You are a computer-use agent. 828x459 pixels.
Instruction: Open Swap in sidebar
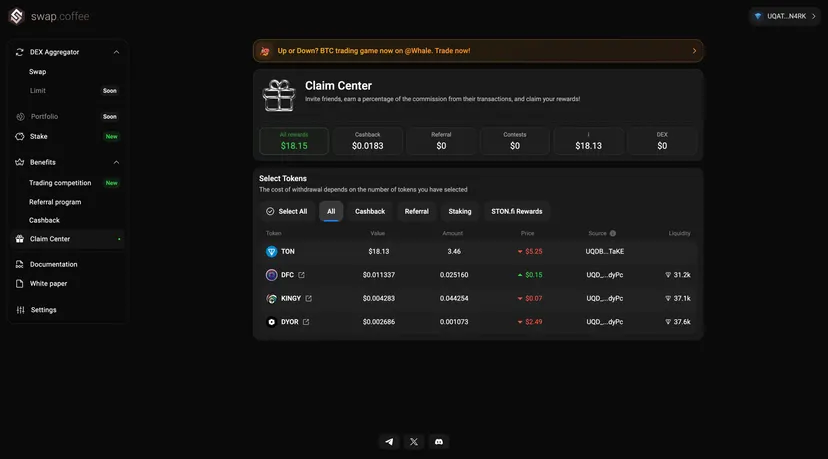[37, 72]
